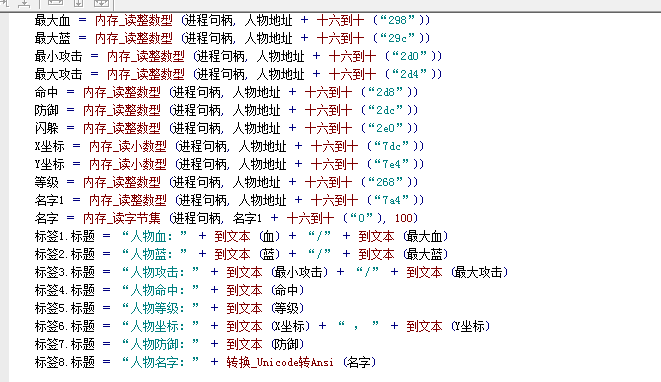
Task: Click the hex offset string "7dc"
Action: [391, 146]
